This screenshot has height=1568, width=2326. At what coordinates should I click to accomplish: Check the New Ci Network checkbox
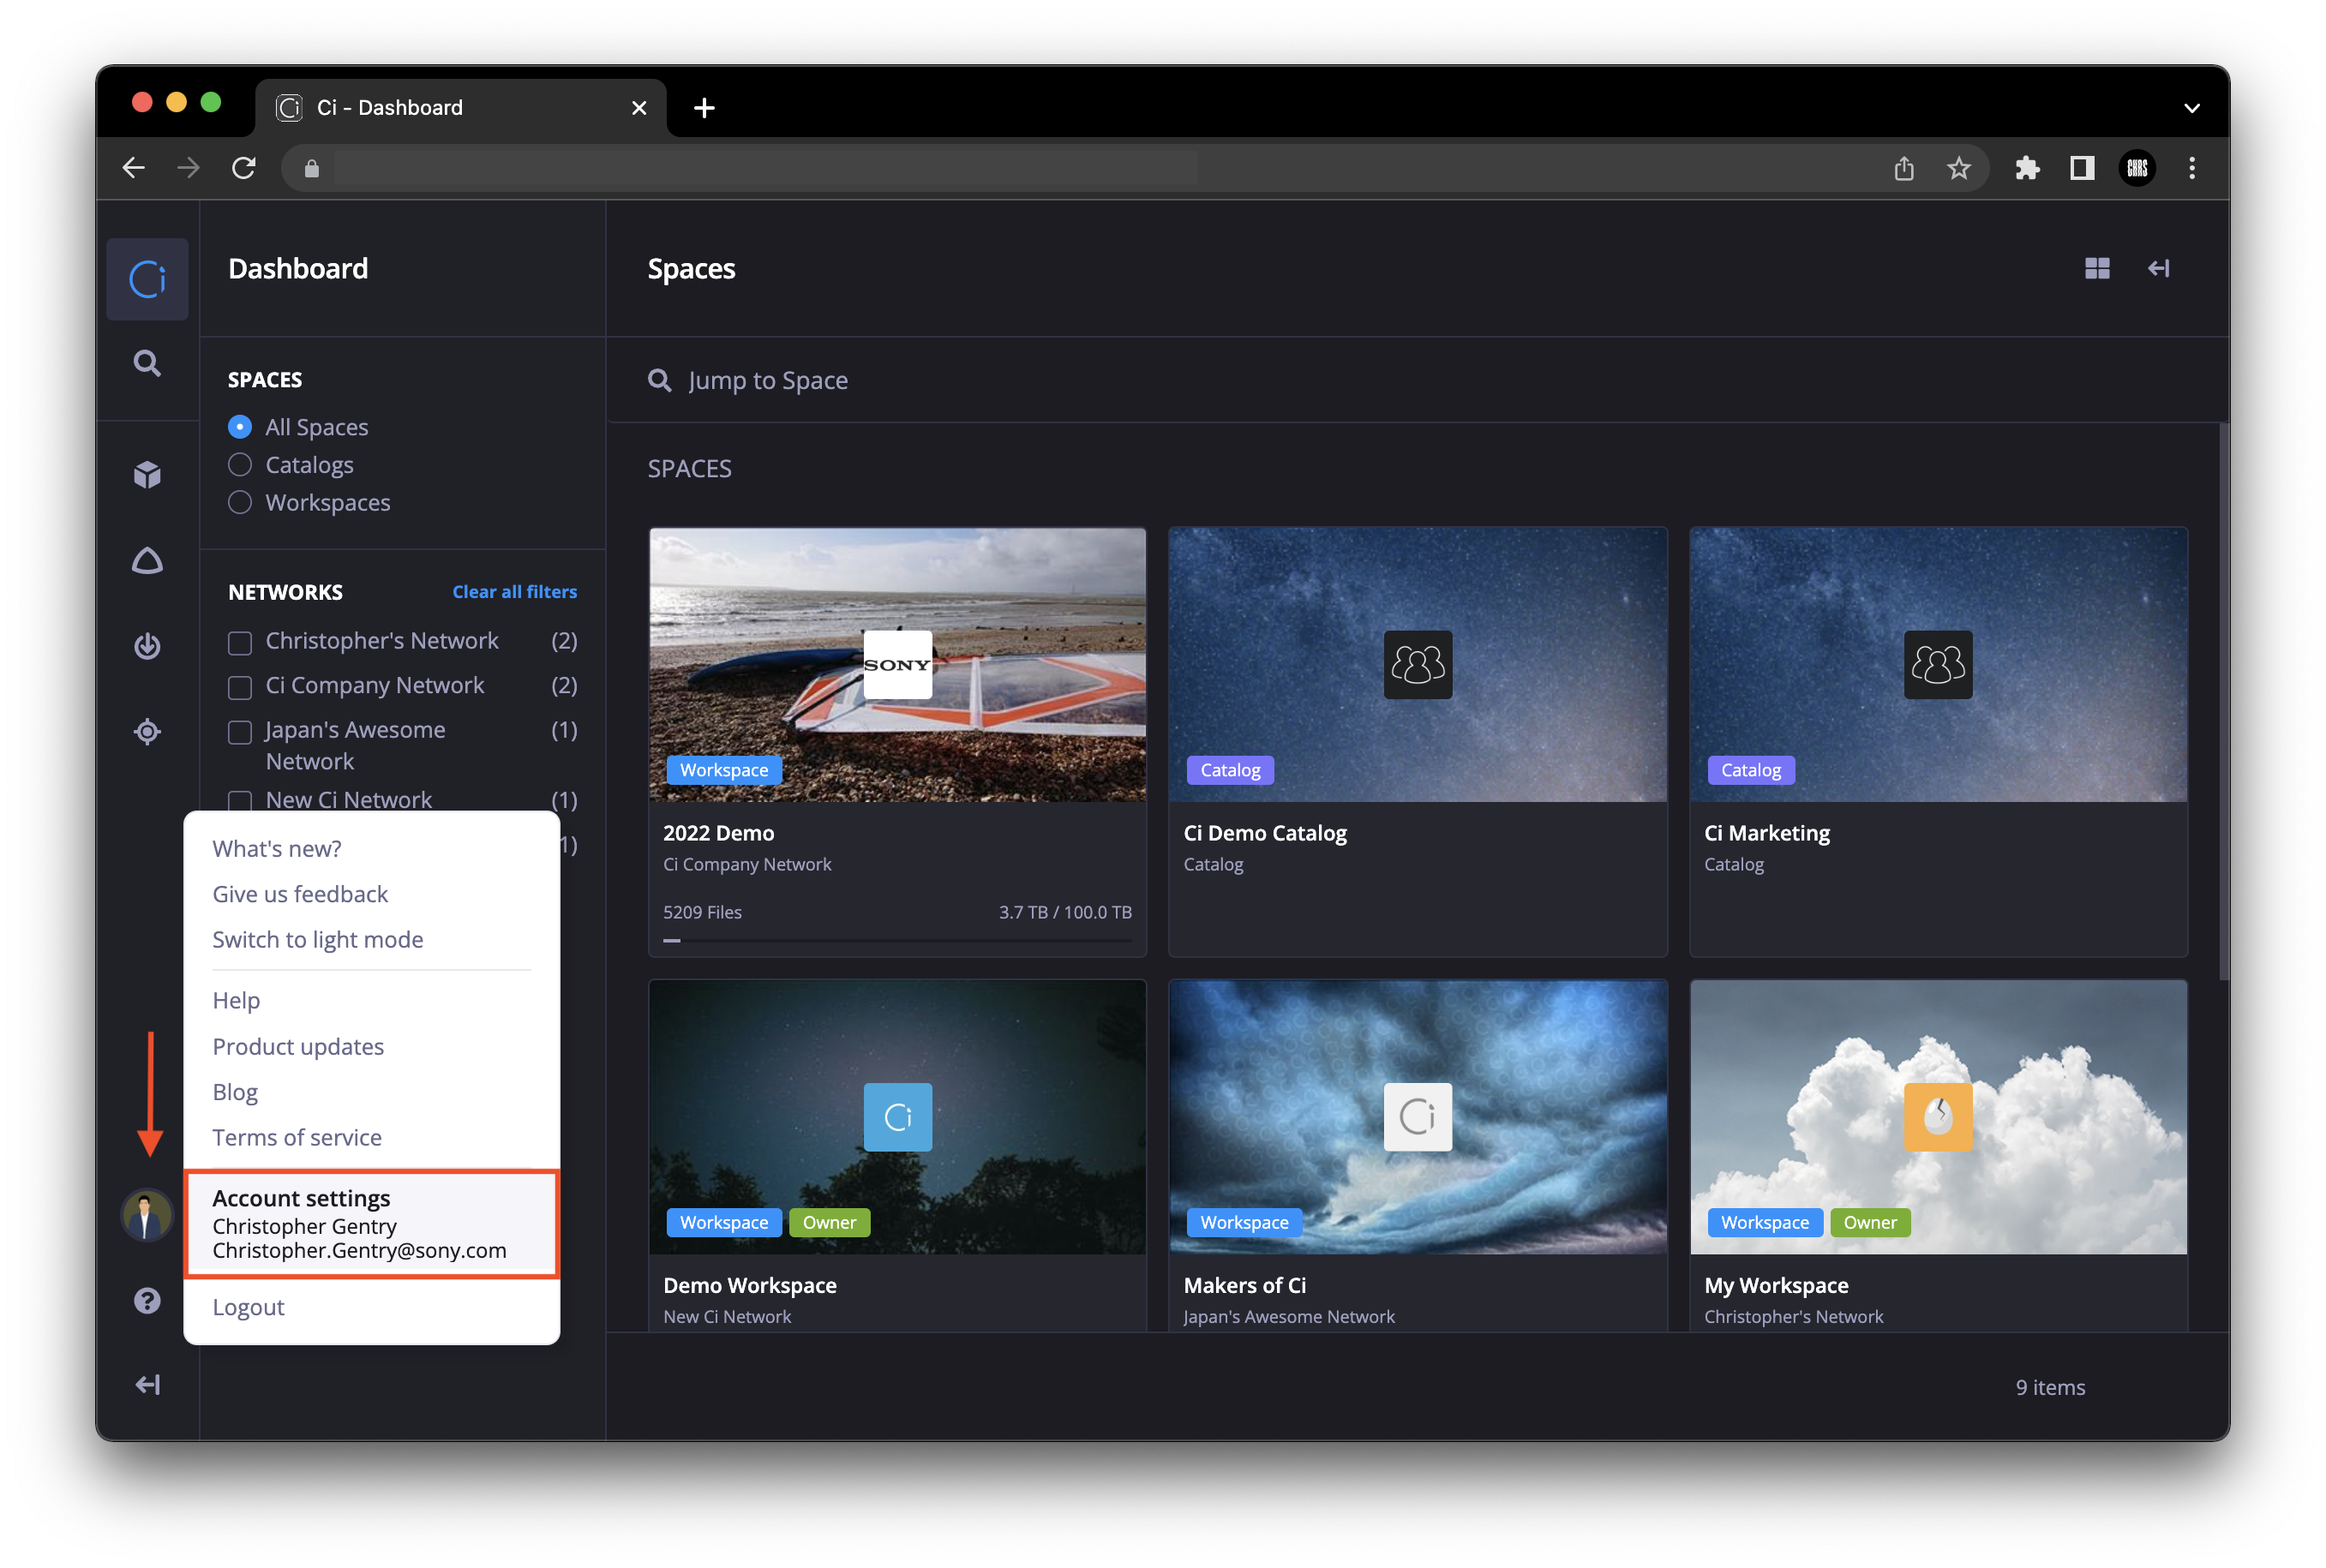pos(240,800)
